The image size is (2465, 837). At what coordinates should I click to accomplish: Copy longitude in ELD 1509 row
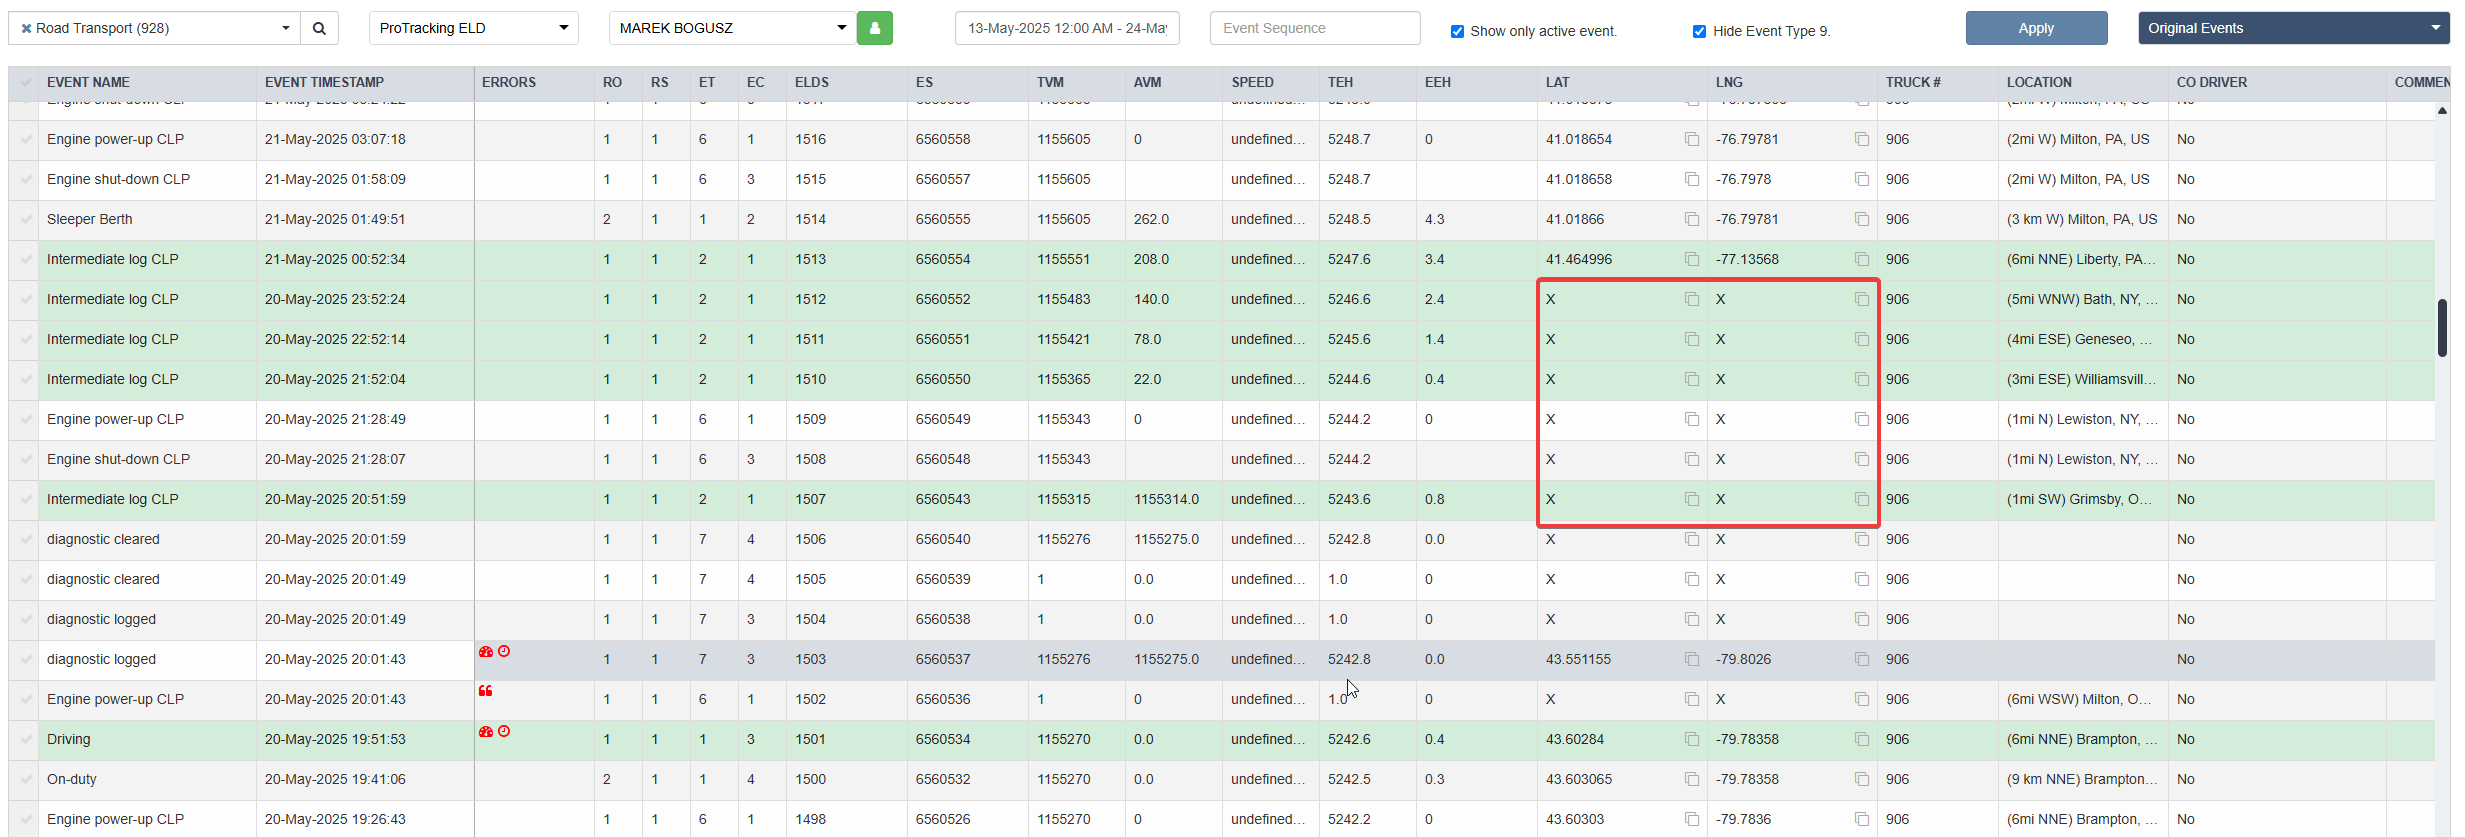[1861, 419]
